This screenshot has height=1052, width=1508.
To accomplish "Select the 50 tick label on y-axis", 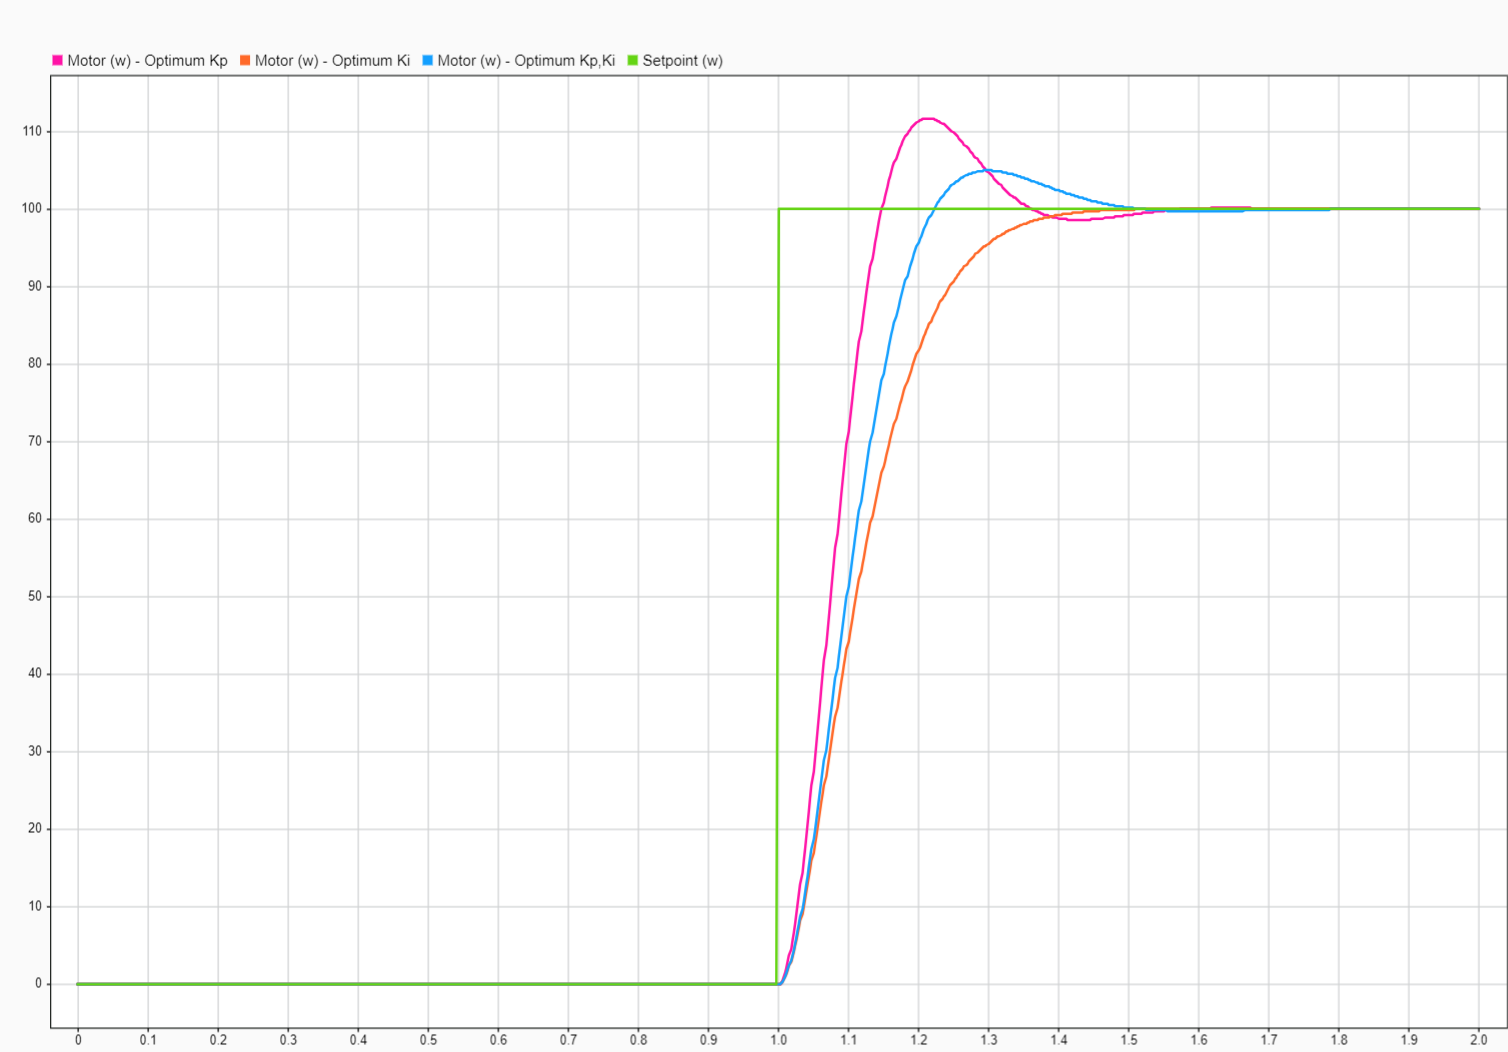I will [x=35, y=596].
